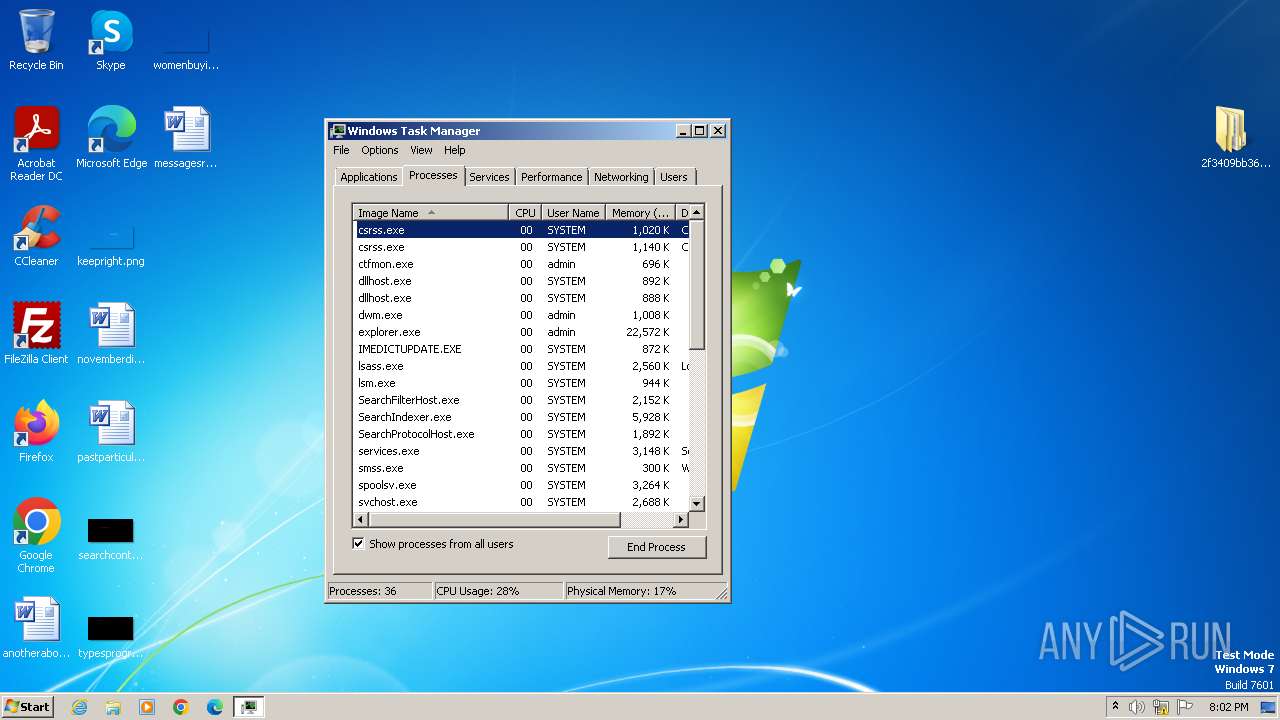Open FileZilla Client shortcut

coord(36,333)
